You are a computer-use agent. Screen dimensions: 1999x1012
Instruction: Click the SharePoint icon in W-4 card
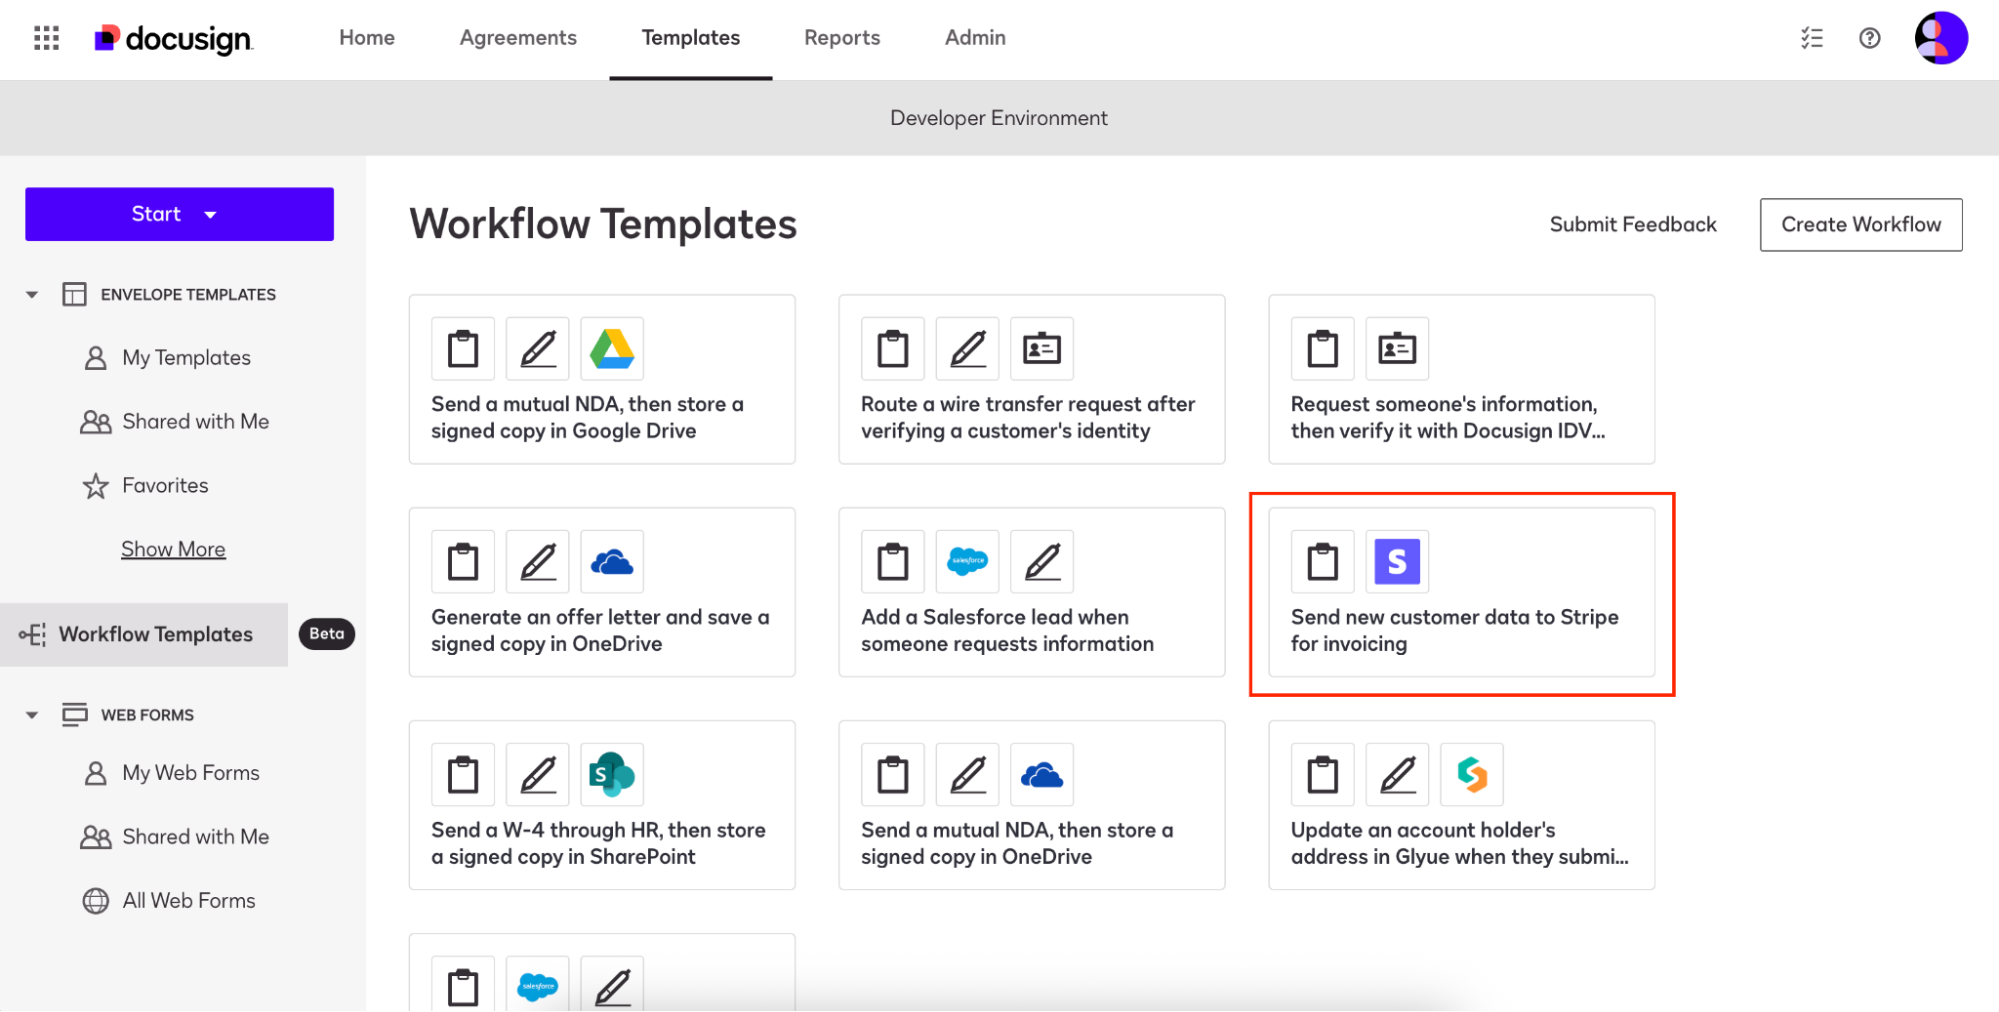coord(612,775)
